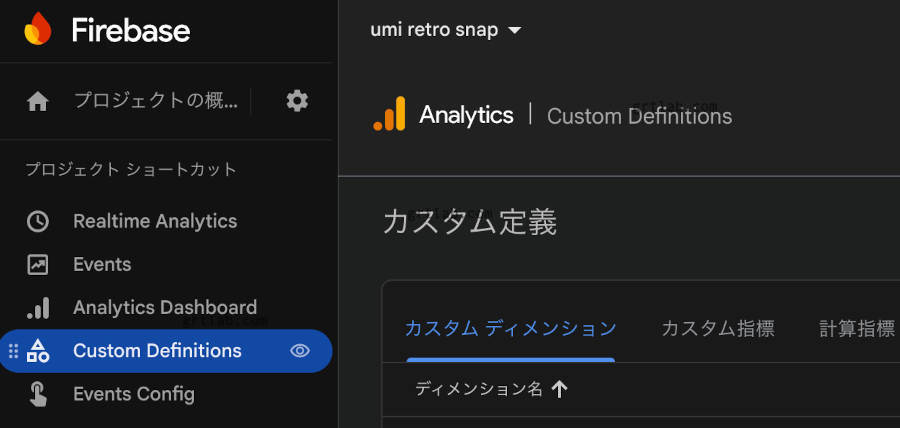Go to the Analytics Dashboard link

pyautogui.click(x=165, y=308)
